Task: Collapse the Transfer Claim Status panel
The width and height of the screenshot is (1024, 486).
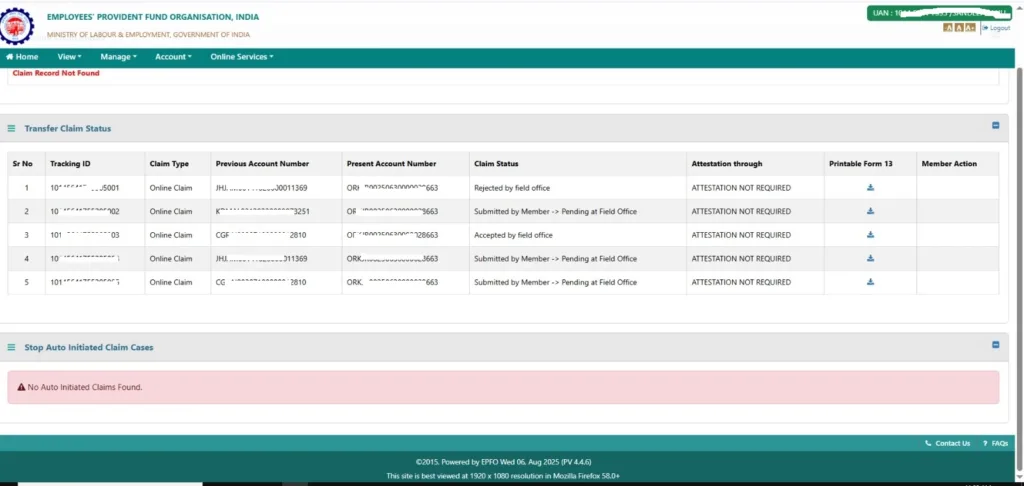Action: click(x=995, y=125)
